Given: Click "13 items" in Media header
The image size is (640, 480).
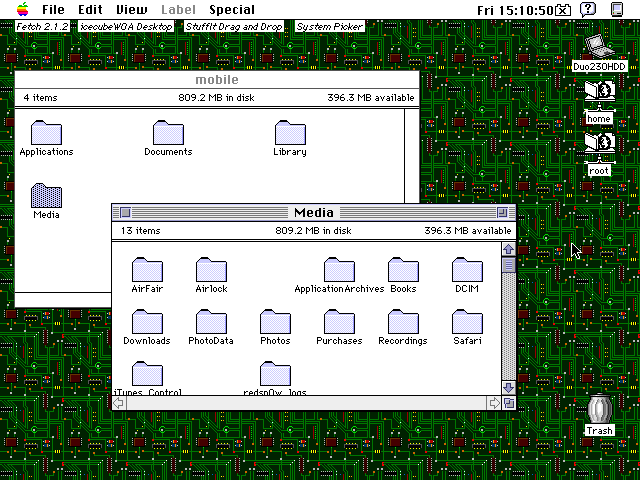Looking at the screenshot, I should point(141,231).
